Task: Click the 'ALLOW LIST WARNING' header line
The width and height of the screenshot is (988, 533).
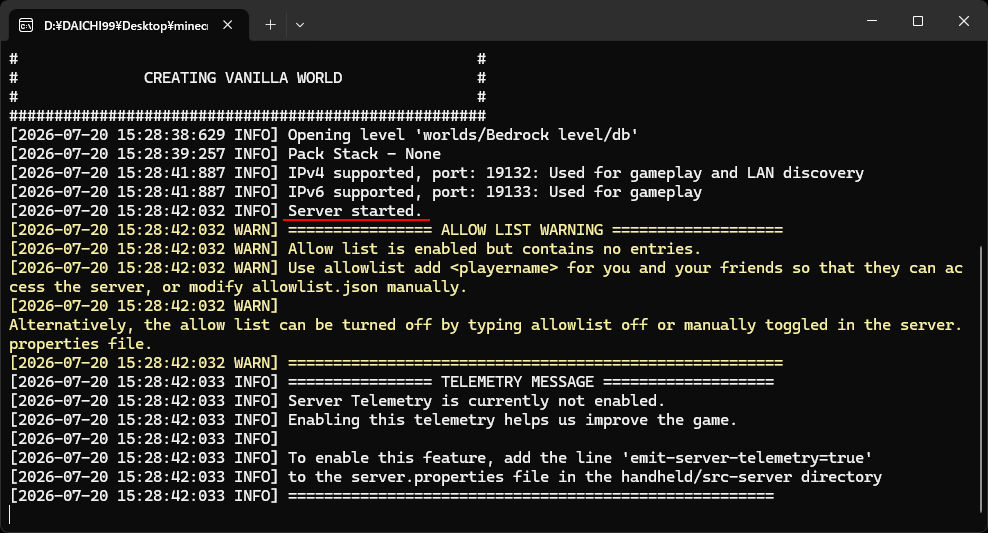Action: pos(396,229)
